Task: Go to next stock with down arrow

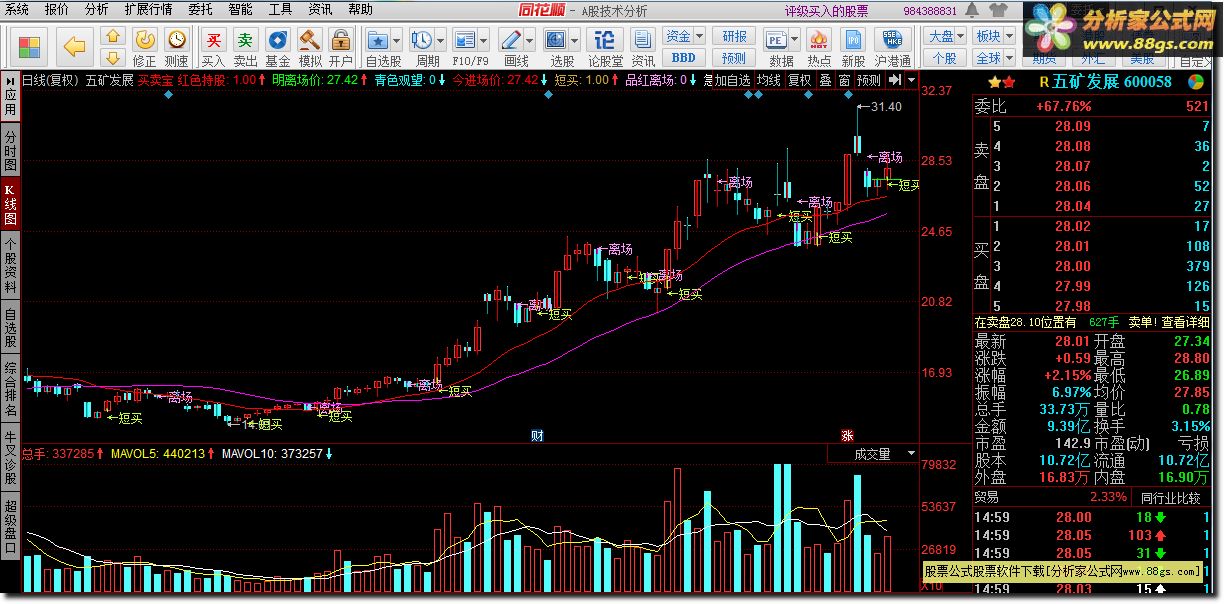Action: click(113, 57)
